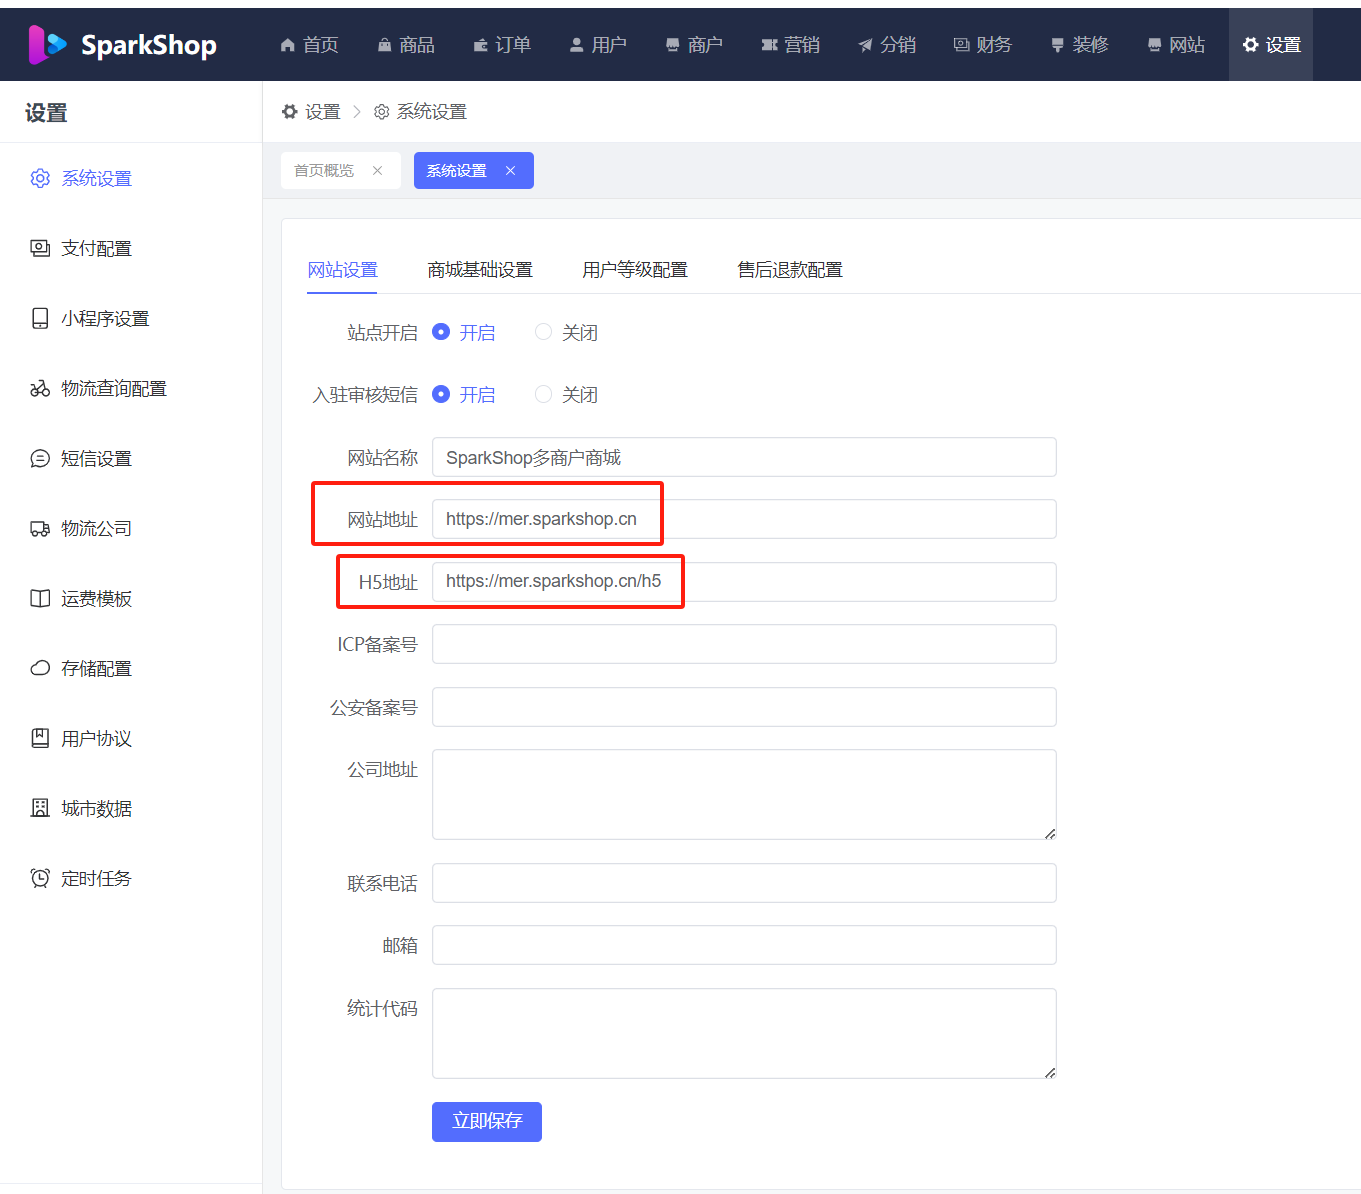Switch to the 商城基础设置 tab
The width and height of the screenshot is (1361, 1194).
tap(480, 270)
